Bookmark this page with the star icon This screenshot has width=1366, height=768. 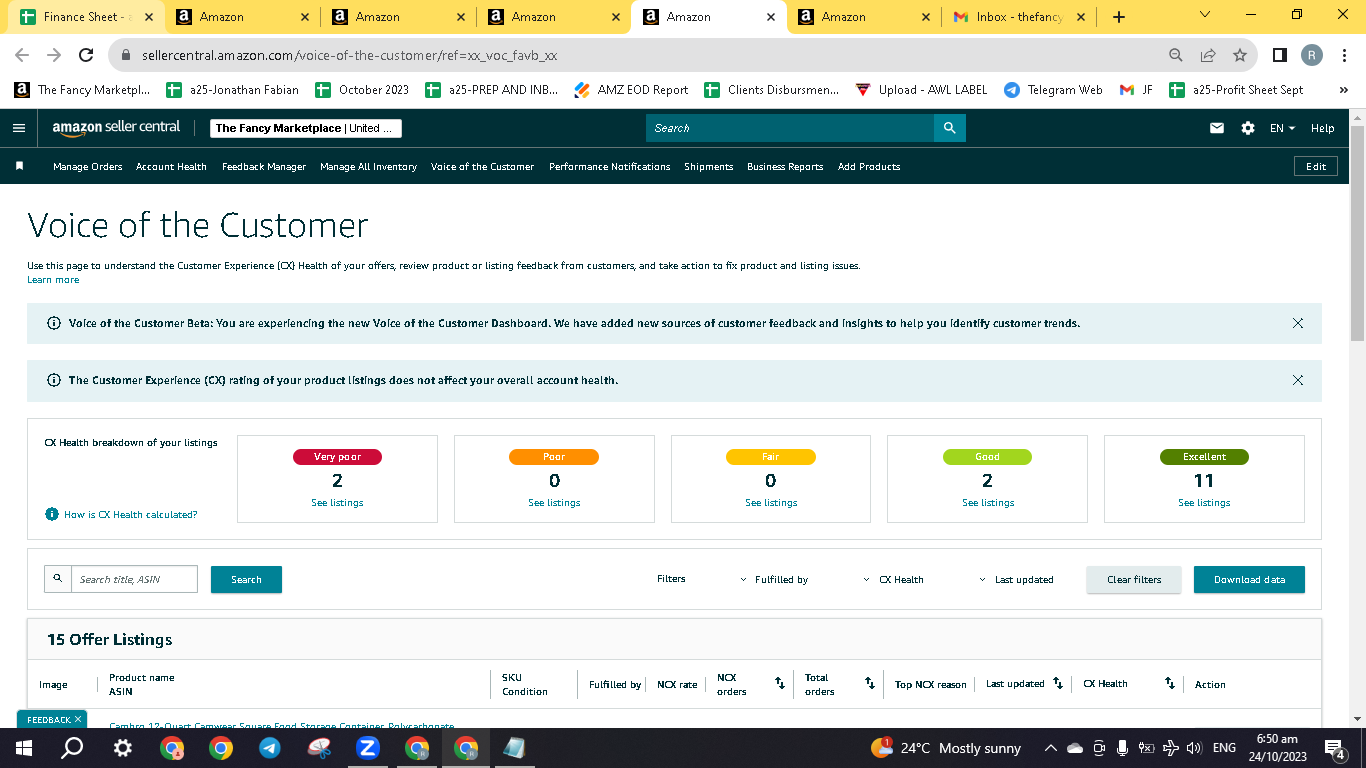[1240, 55]
